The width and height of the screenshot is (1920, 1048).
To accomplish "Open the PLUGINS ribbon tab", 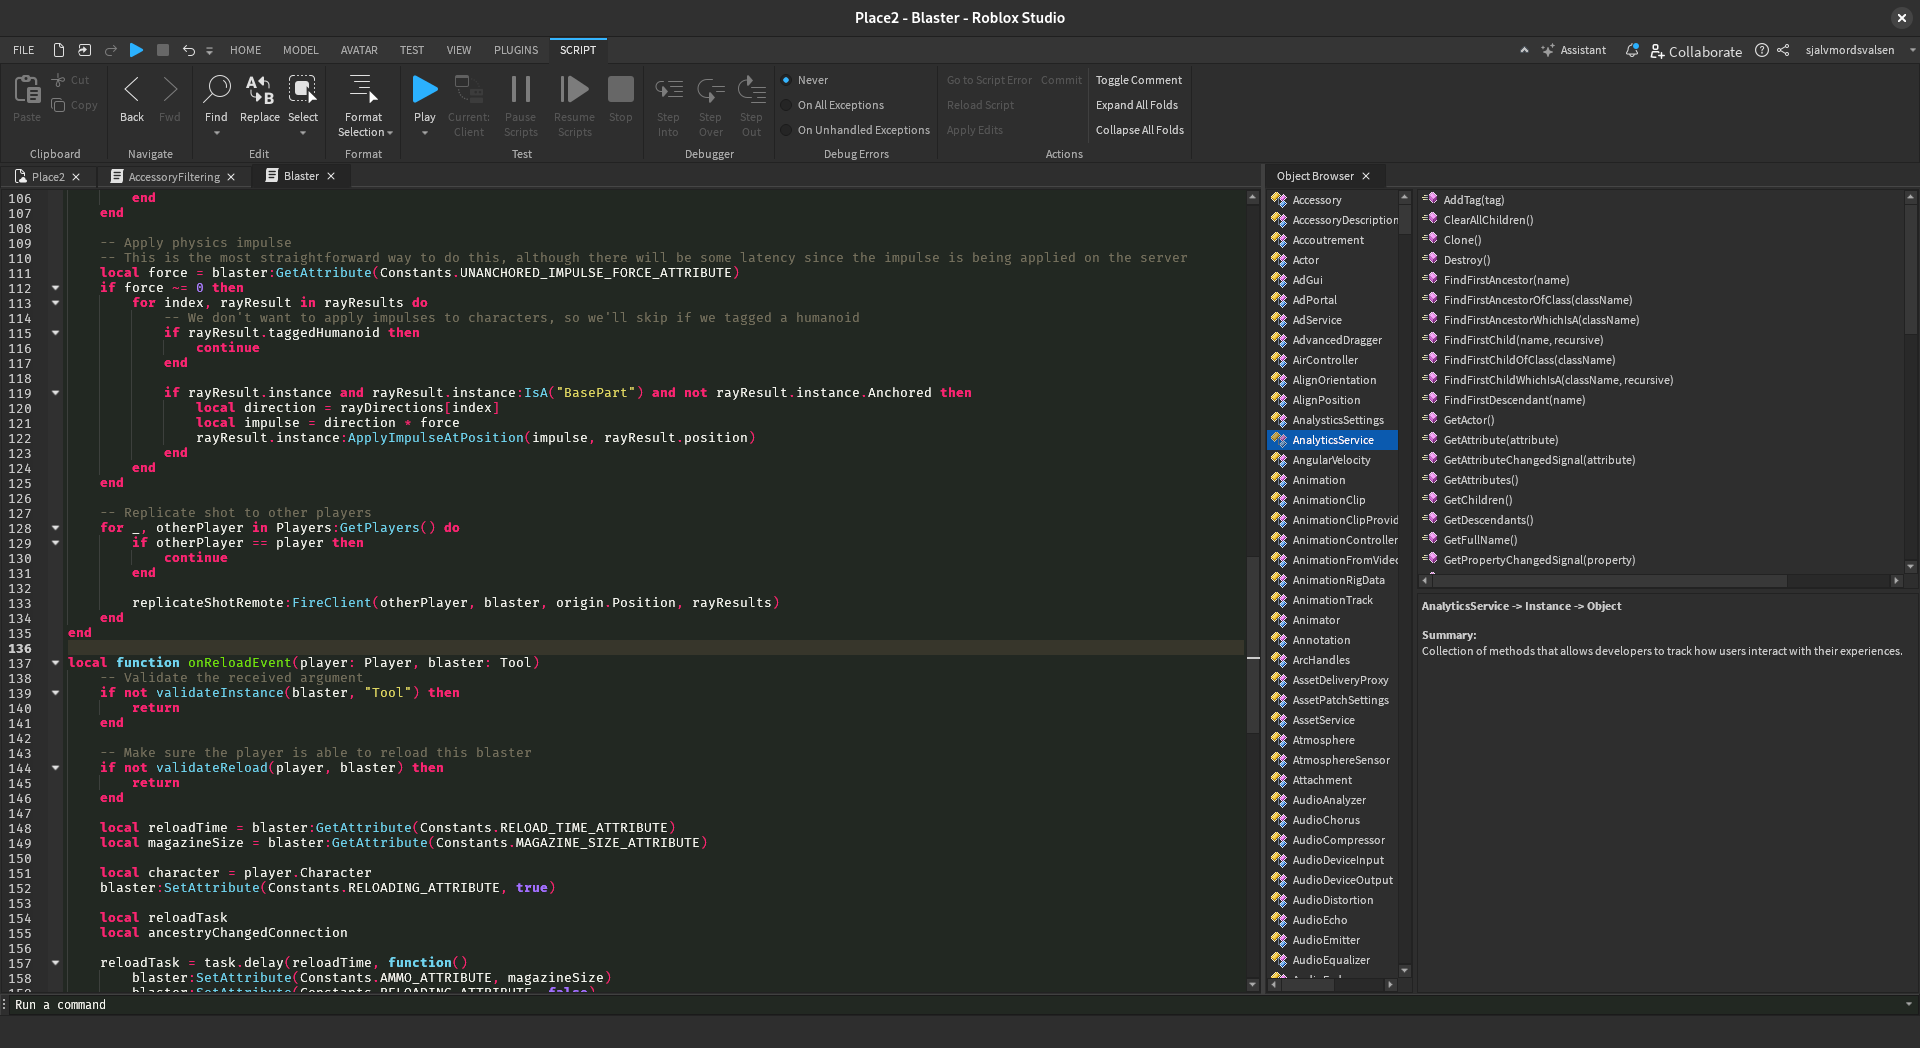I will point(515,50).
